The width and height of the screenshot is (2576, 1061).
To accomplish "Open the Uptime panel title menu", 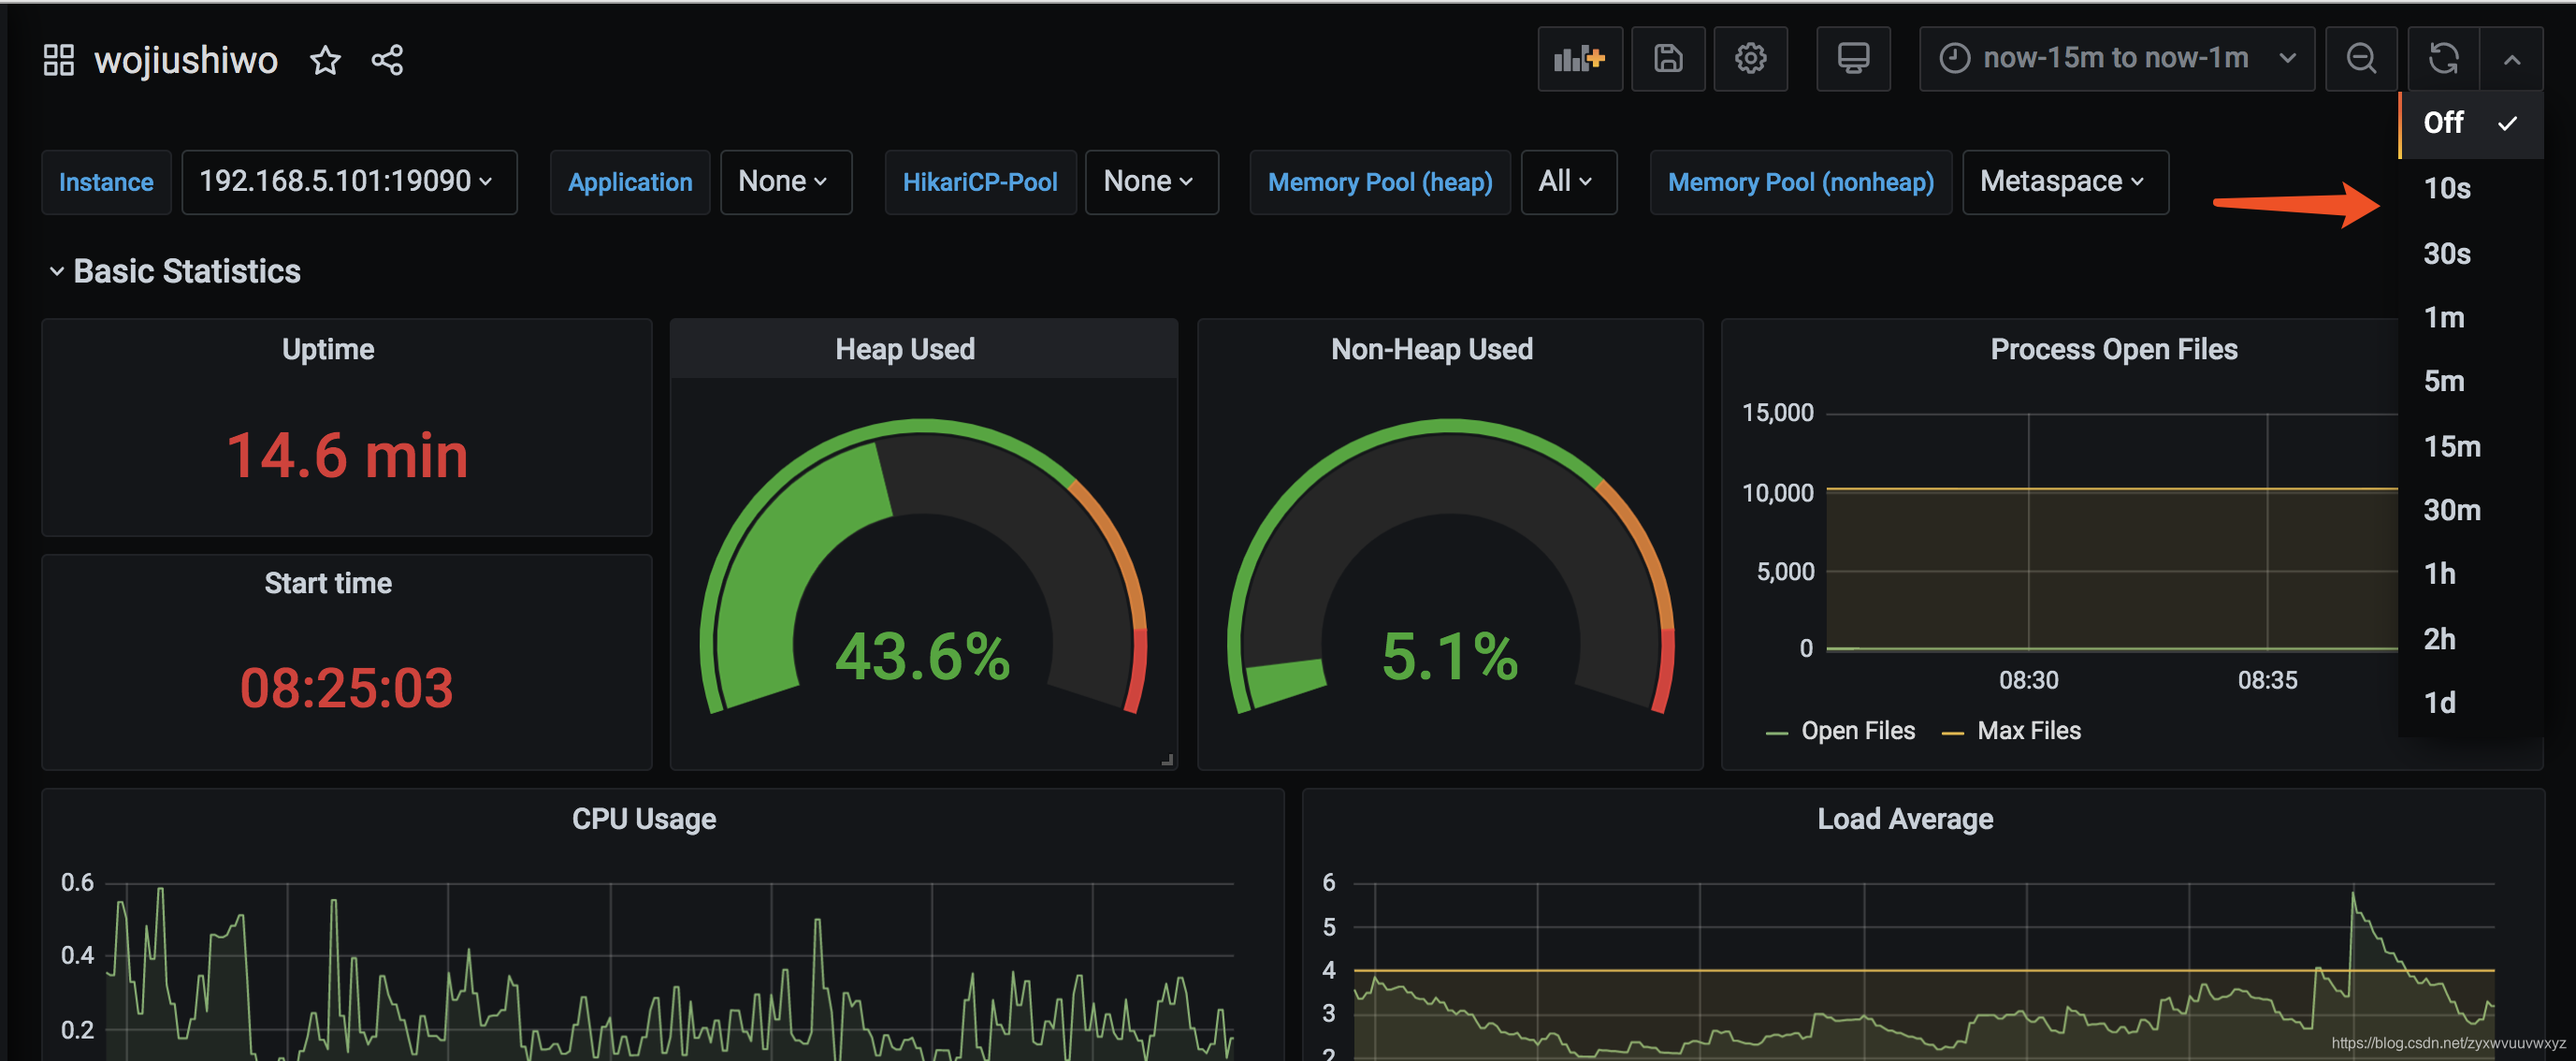I will (x=328, y=349).
